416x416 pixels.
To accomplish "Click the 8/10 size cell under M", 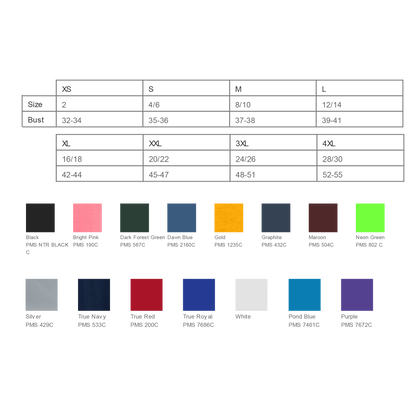I will coord(273,104).
